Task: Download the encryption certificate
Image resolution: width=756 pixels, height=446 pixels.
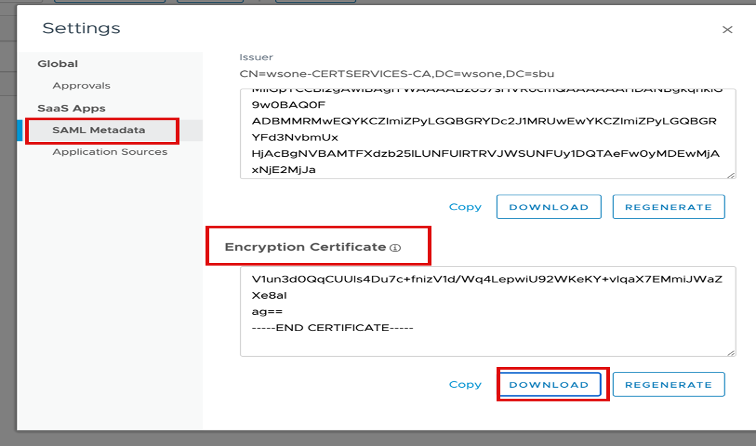Action: point(548,384)
